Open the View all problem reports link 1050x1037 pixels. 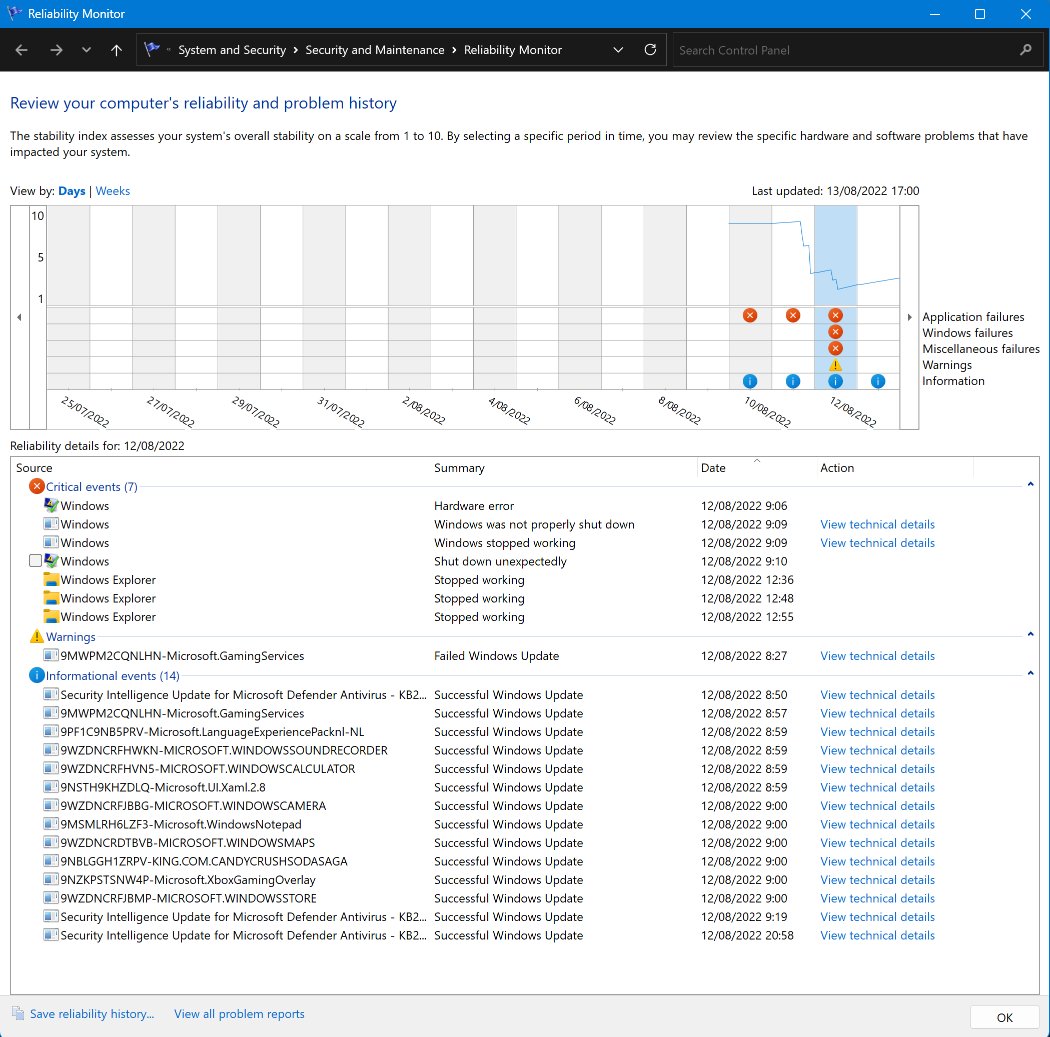[239, 1014]
